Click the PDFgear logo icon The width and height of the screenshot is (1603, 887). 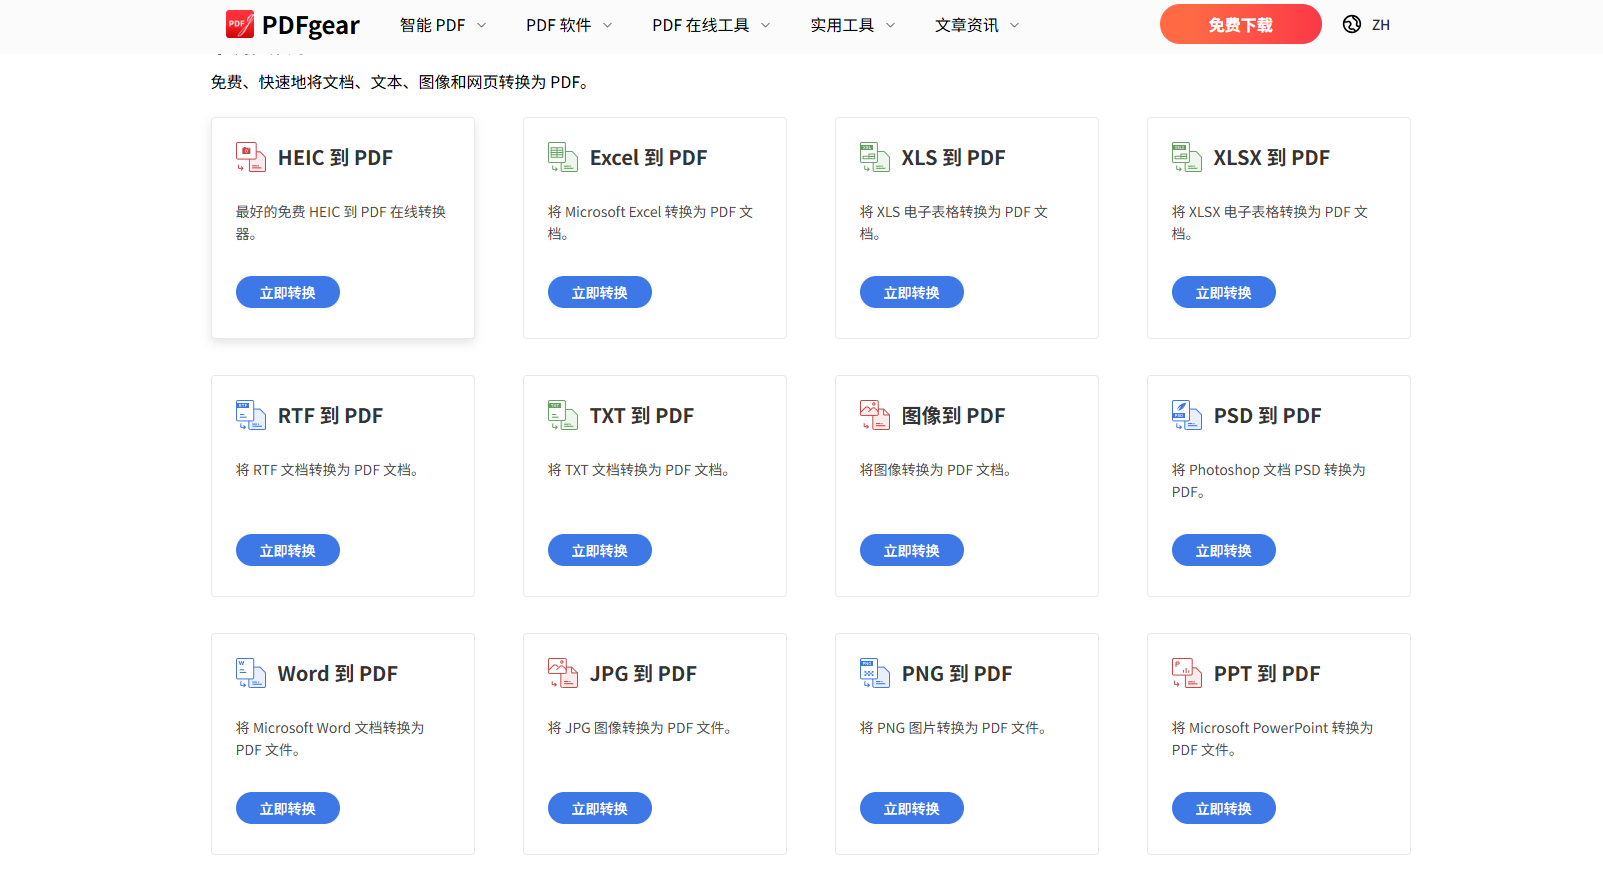(x=240, y=24)
